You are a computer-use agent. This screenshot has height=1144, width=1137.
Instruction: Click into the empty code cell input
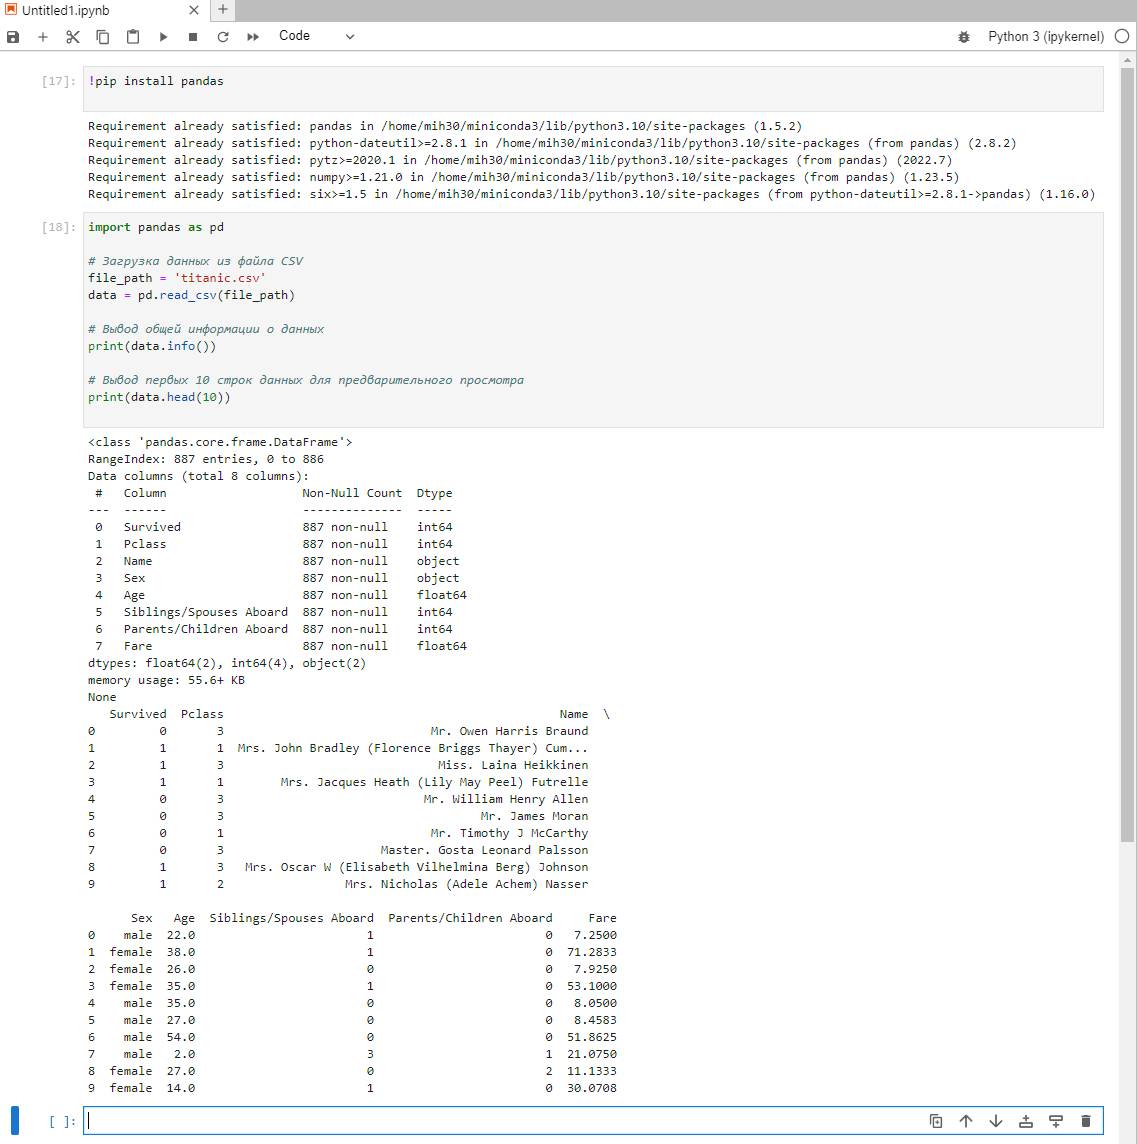click(x=500, y=1121)
